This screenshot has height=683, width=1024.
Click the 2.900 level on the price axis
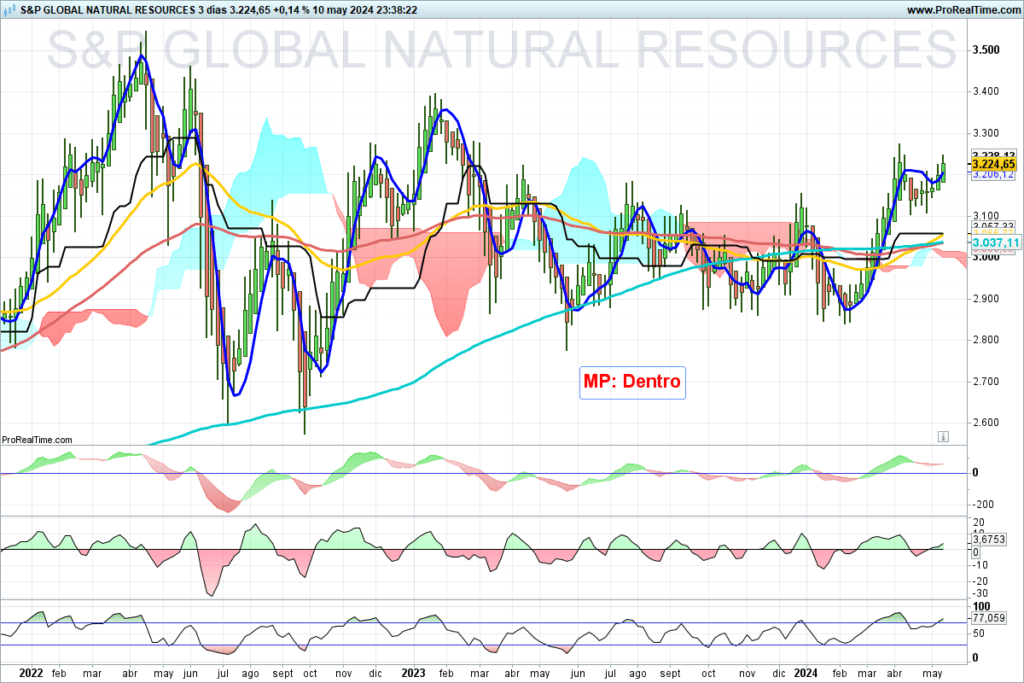[x=986, y=298]
